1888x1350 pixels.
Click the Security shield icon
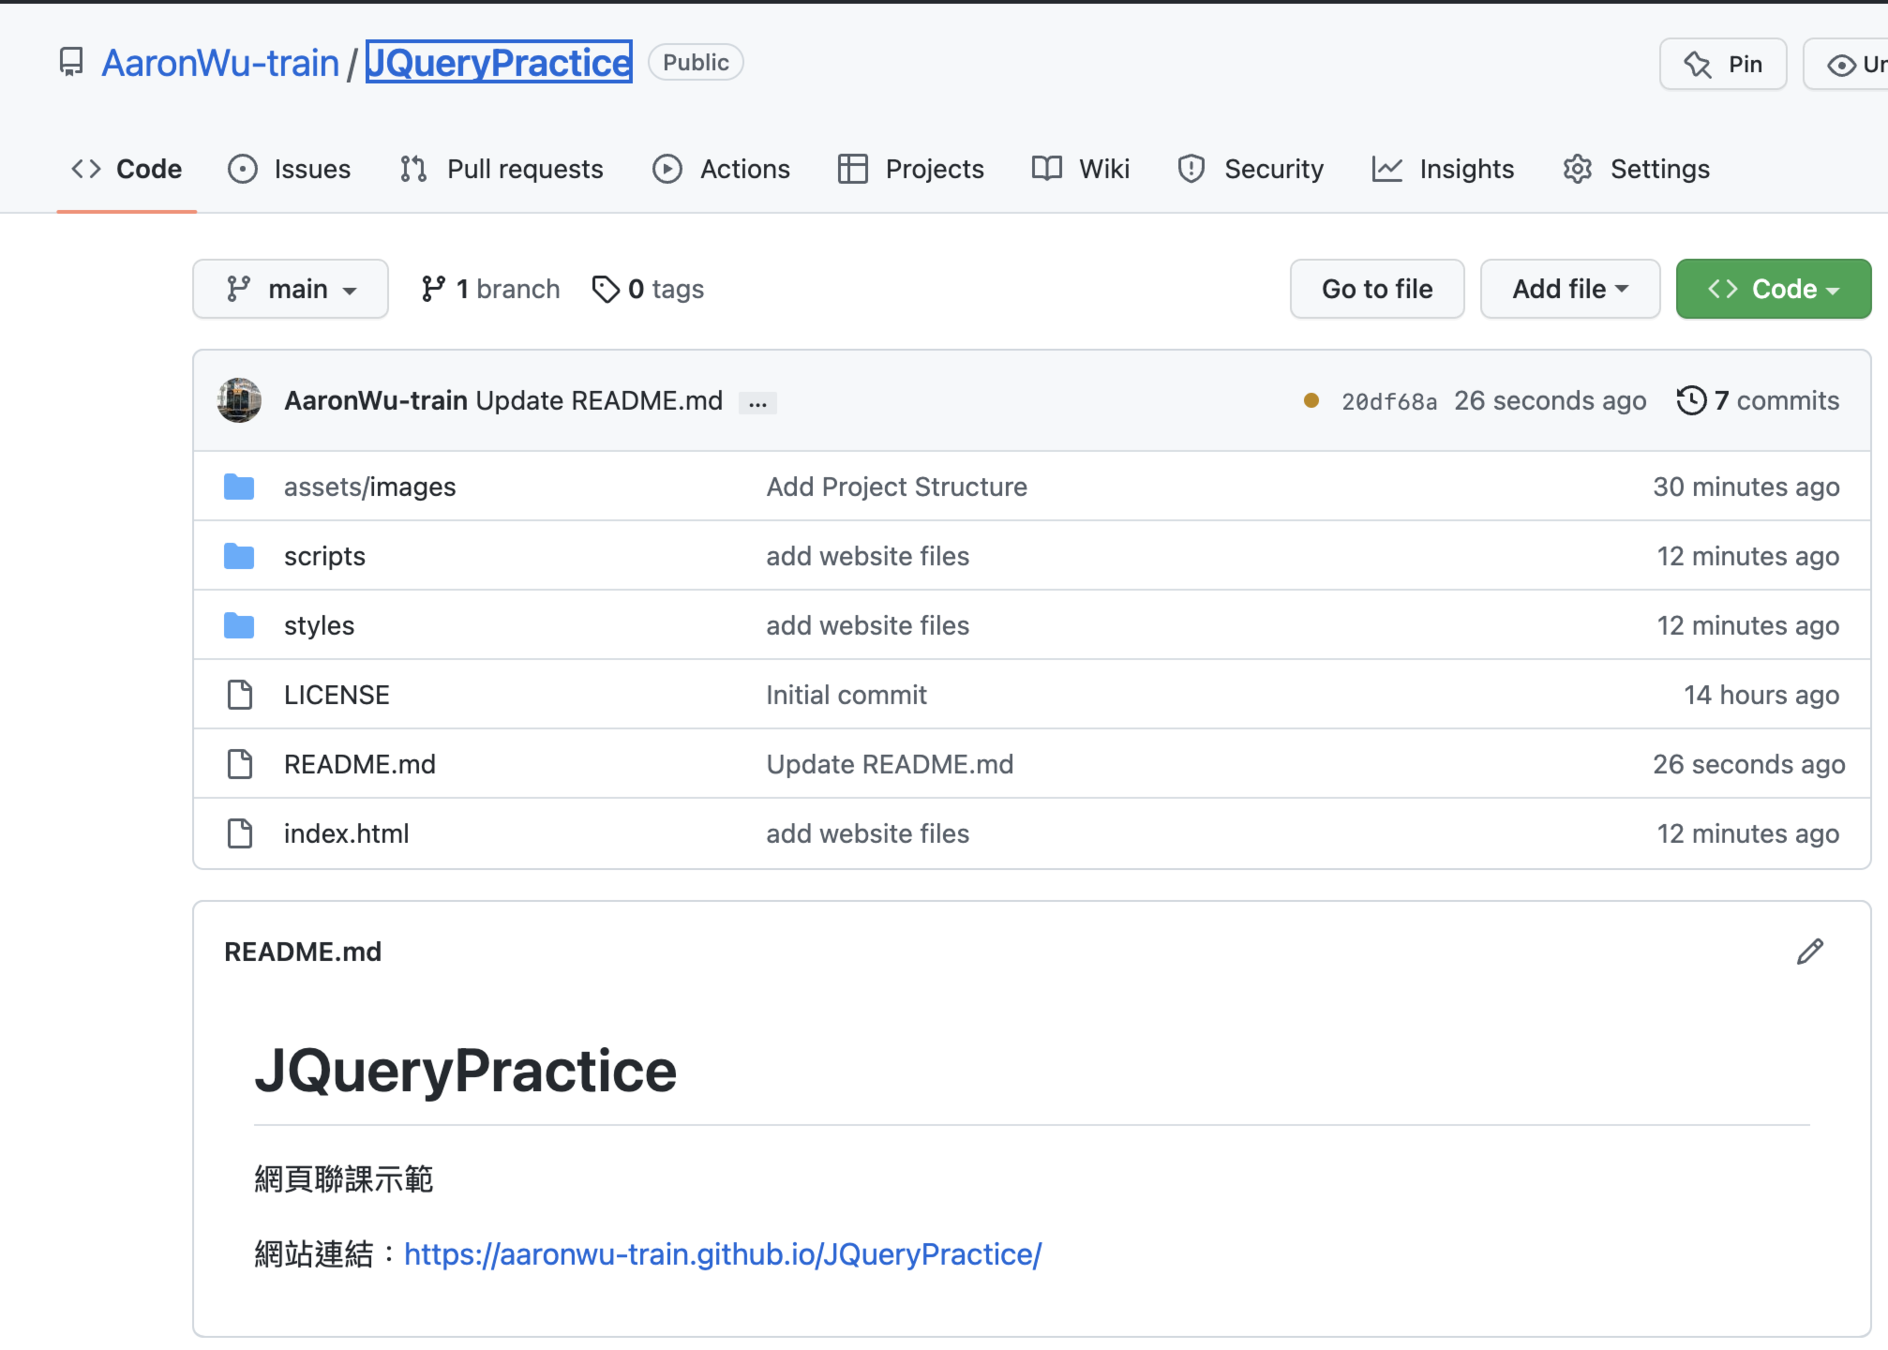coord(1191,169)
